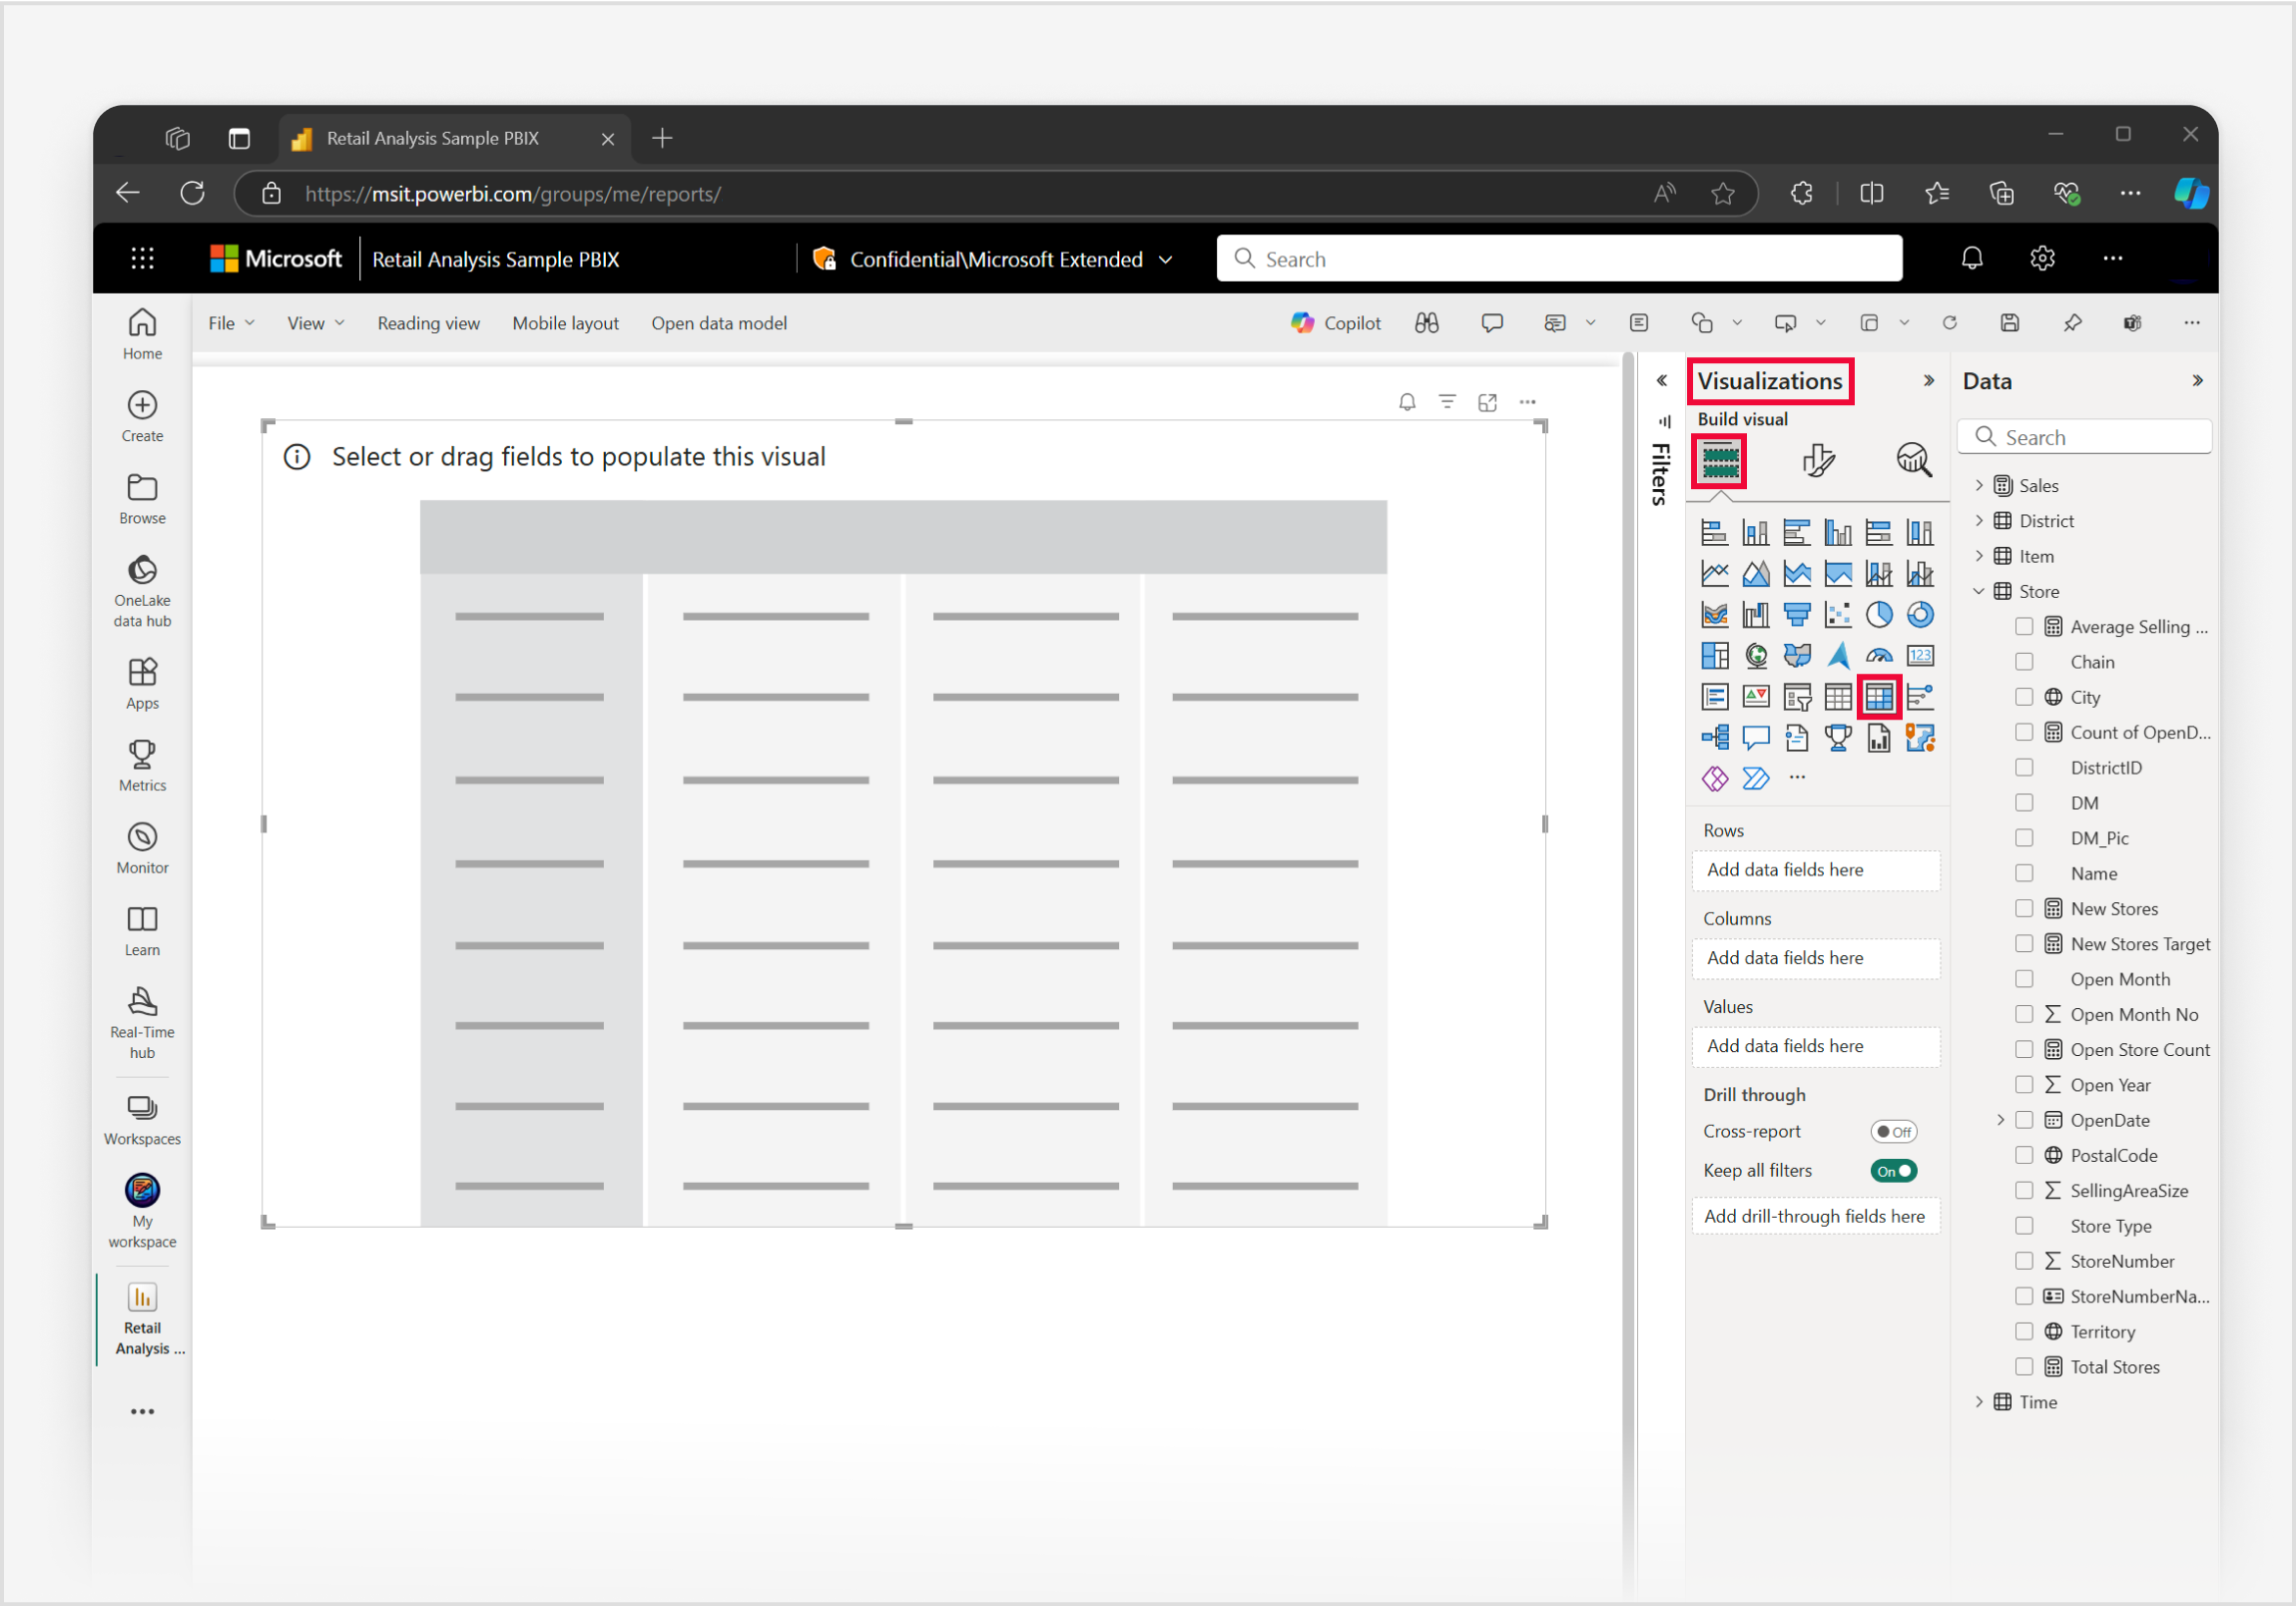This screenshot has height=1606, width=2296.
Task: Save the report using the save icon
Action: (x=2009, y=322)
